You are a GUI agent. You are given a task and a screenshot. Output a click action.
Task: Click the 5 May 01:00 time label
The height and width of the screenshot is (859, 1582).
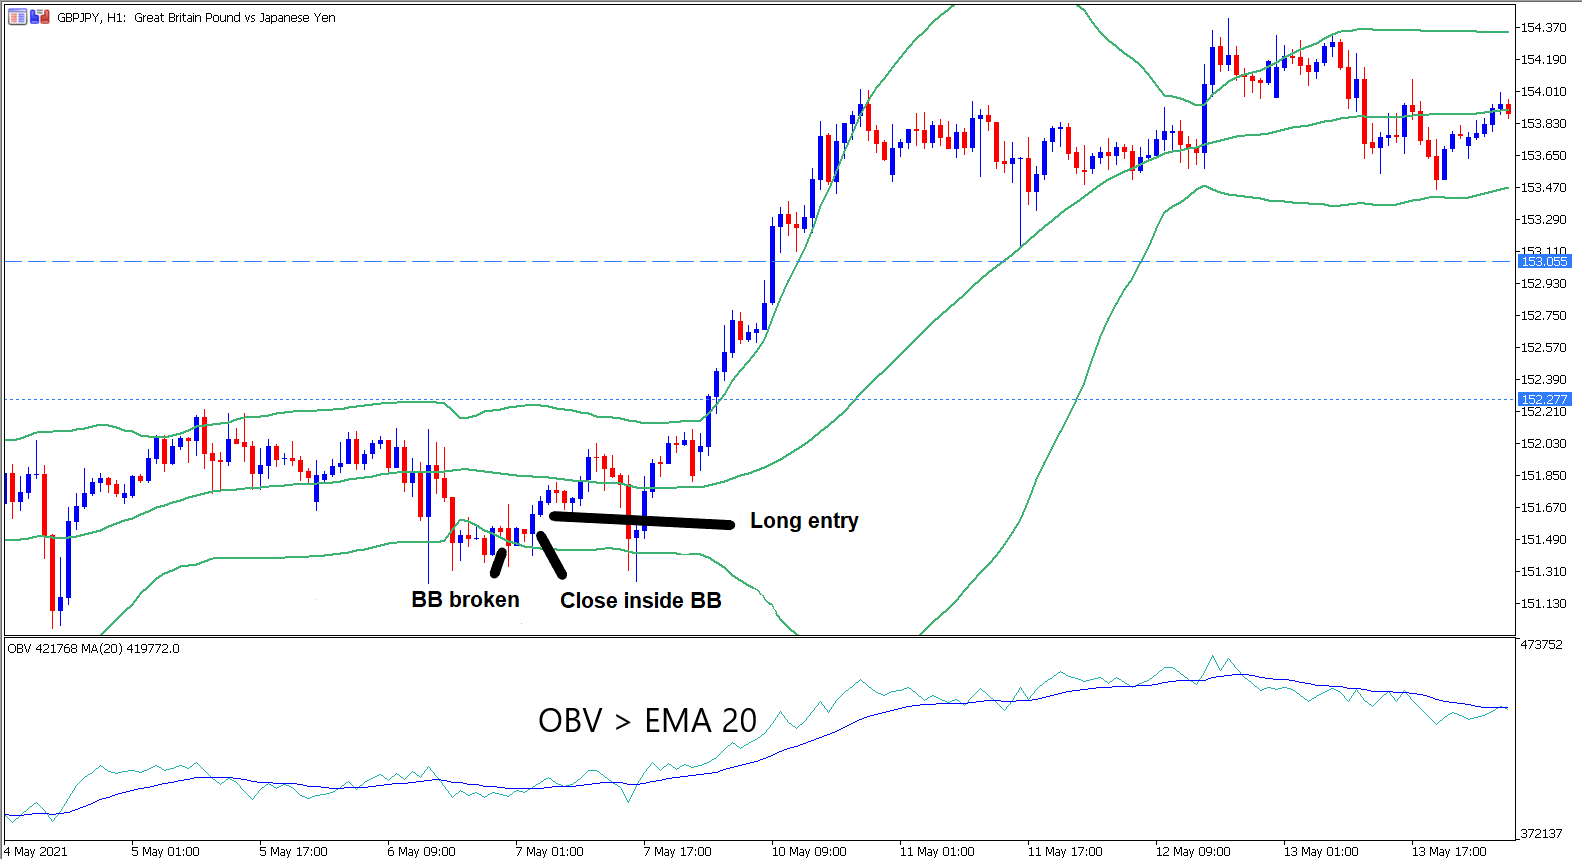(x=165, y=851)
